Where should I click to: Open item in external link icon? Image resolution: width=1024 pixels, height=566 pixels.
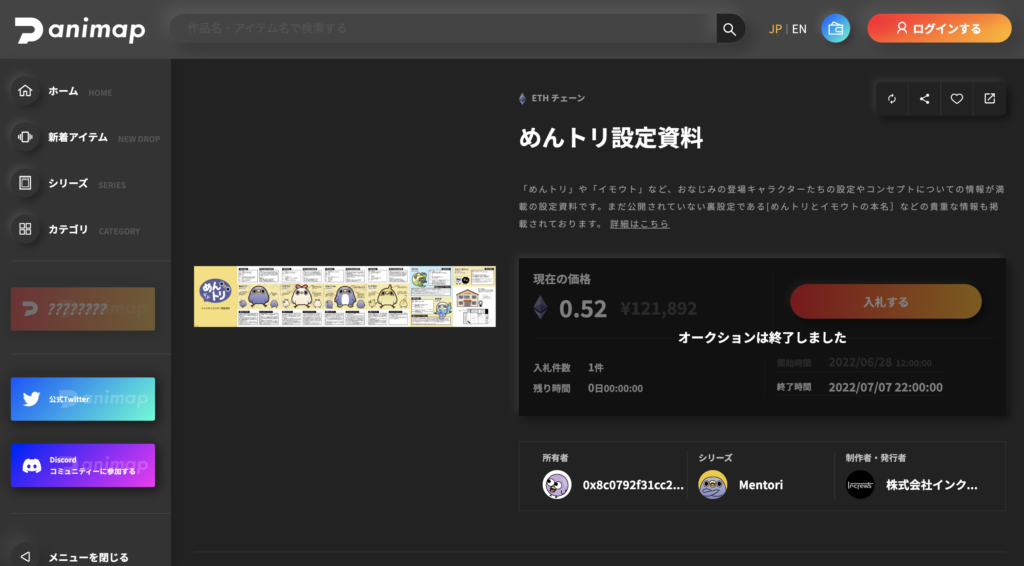(989, 99)
